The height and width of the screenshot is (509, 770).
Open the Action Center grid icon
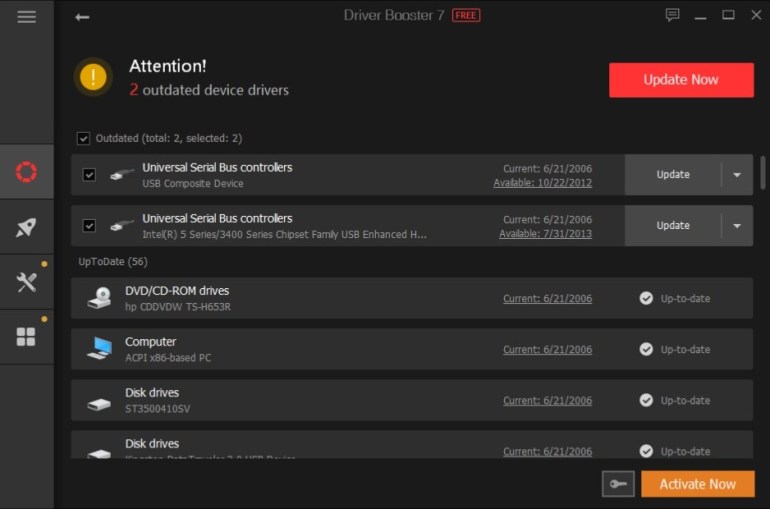(x=27, y=336)
